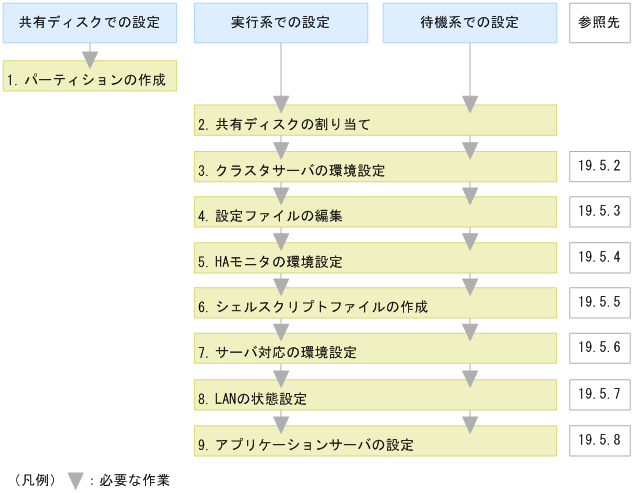This screenshot has width=633, height=493.
Task: Select step 1 パーティションの作成
Action: tap(89, 77)
